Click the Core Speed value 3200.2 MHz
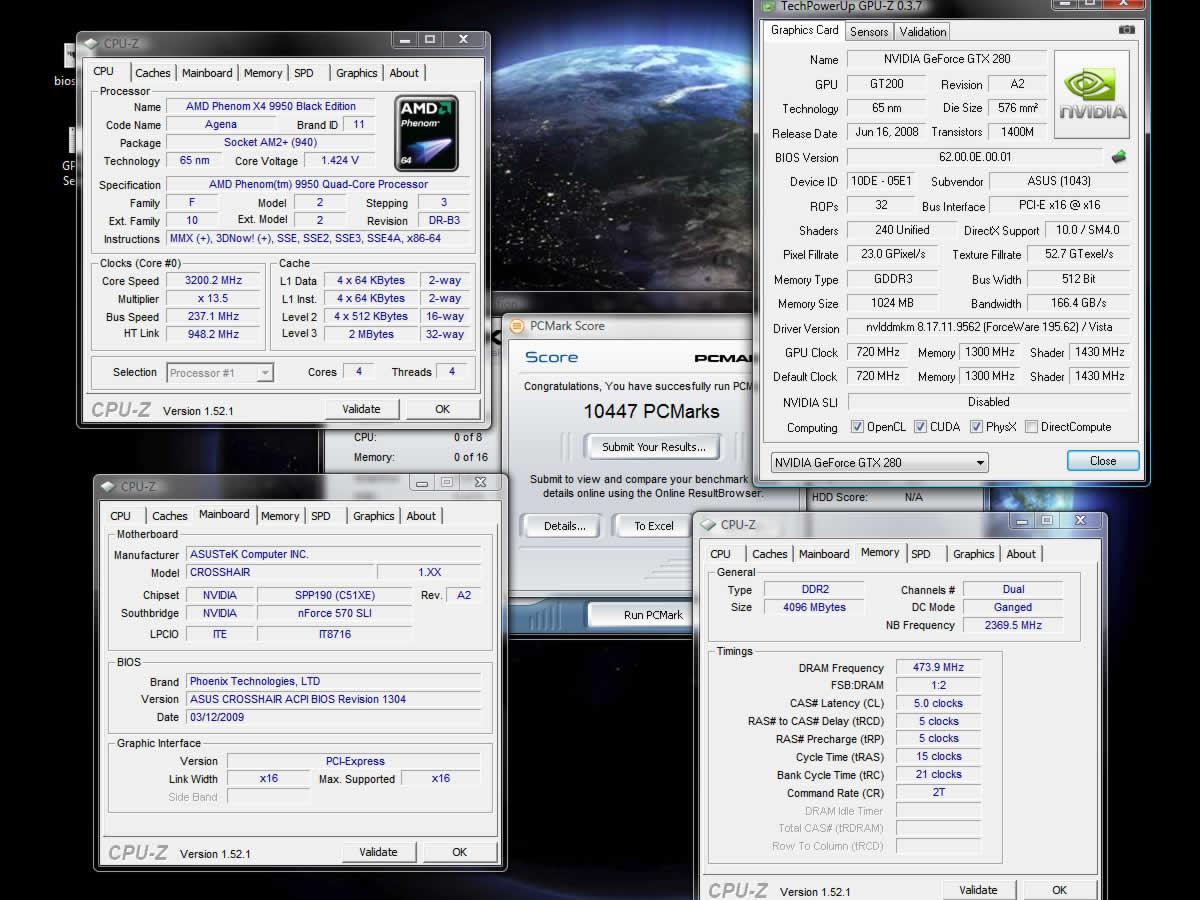This screenshot has width=1200, height=900. (x=214, y=281)
